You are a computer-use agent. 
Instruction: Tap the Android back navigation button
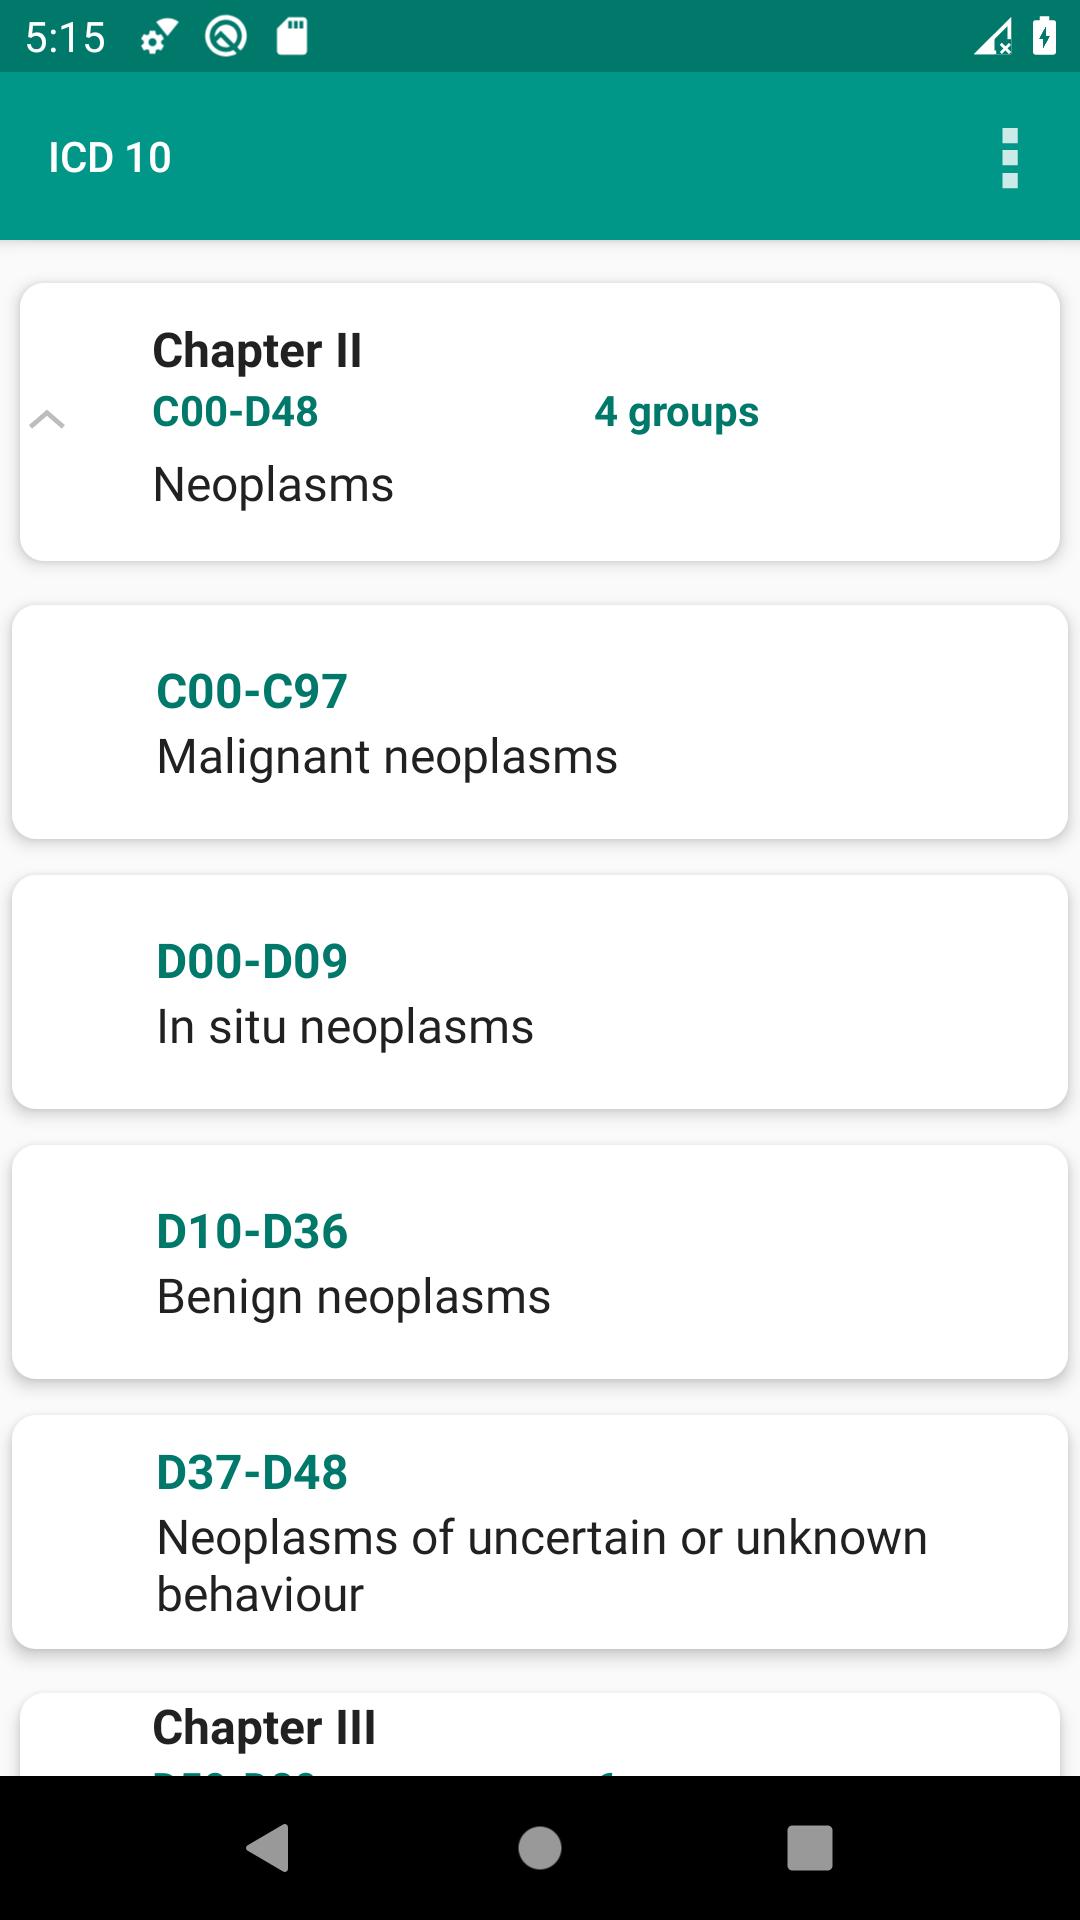tap(268, 1847)
